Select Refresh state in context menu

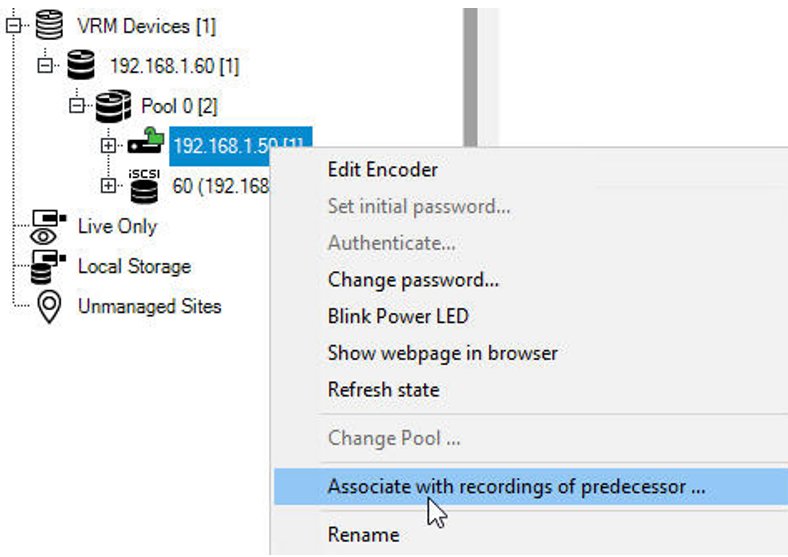tap(383, 389)
